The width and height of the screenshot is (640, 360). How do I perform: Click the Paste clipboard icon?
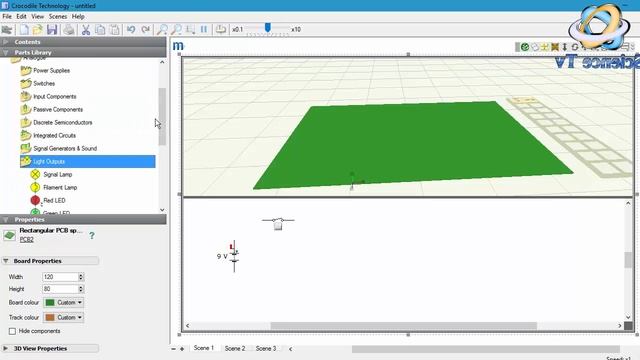(x=115, y=29)
